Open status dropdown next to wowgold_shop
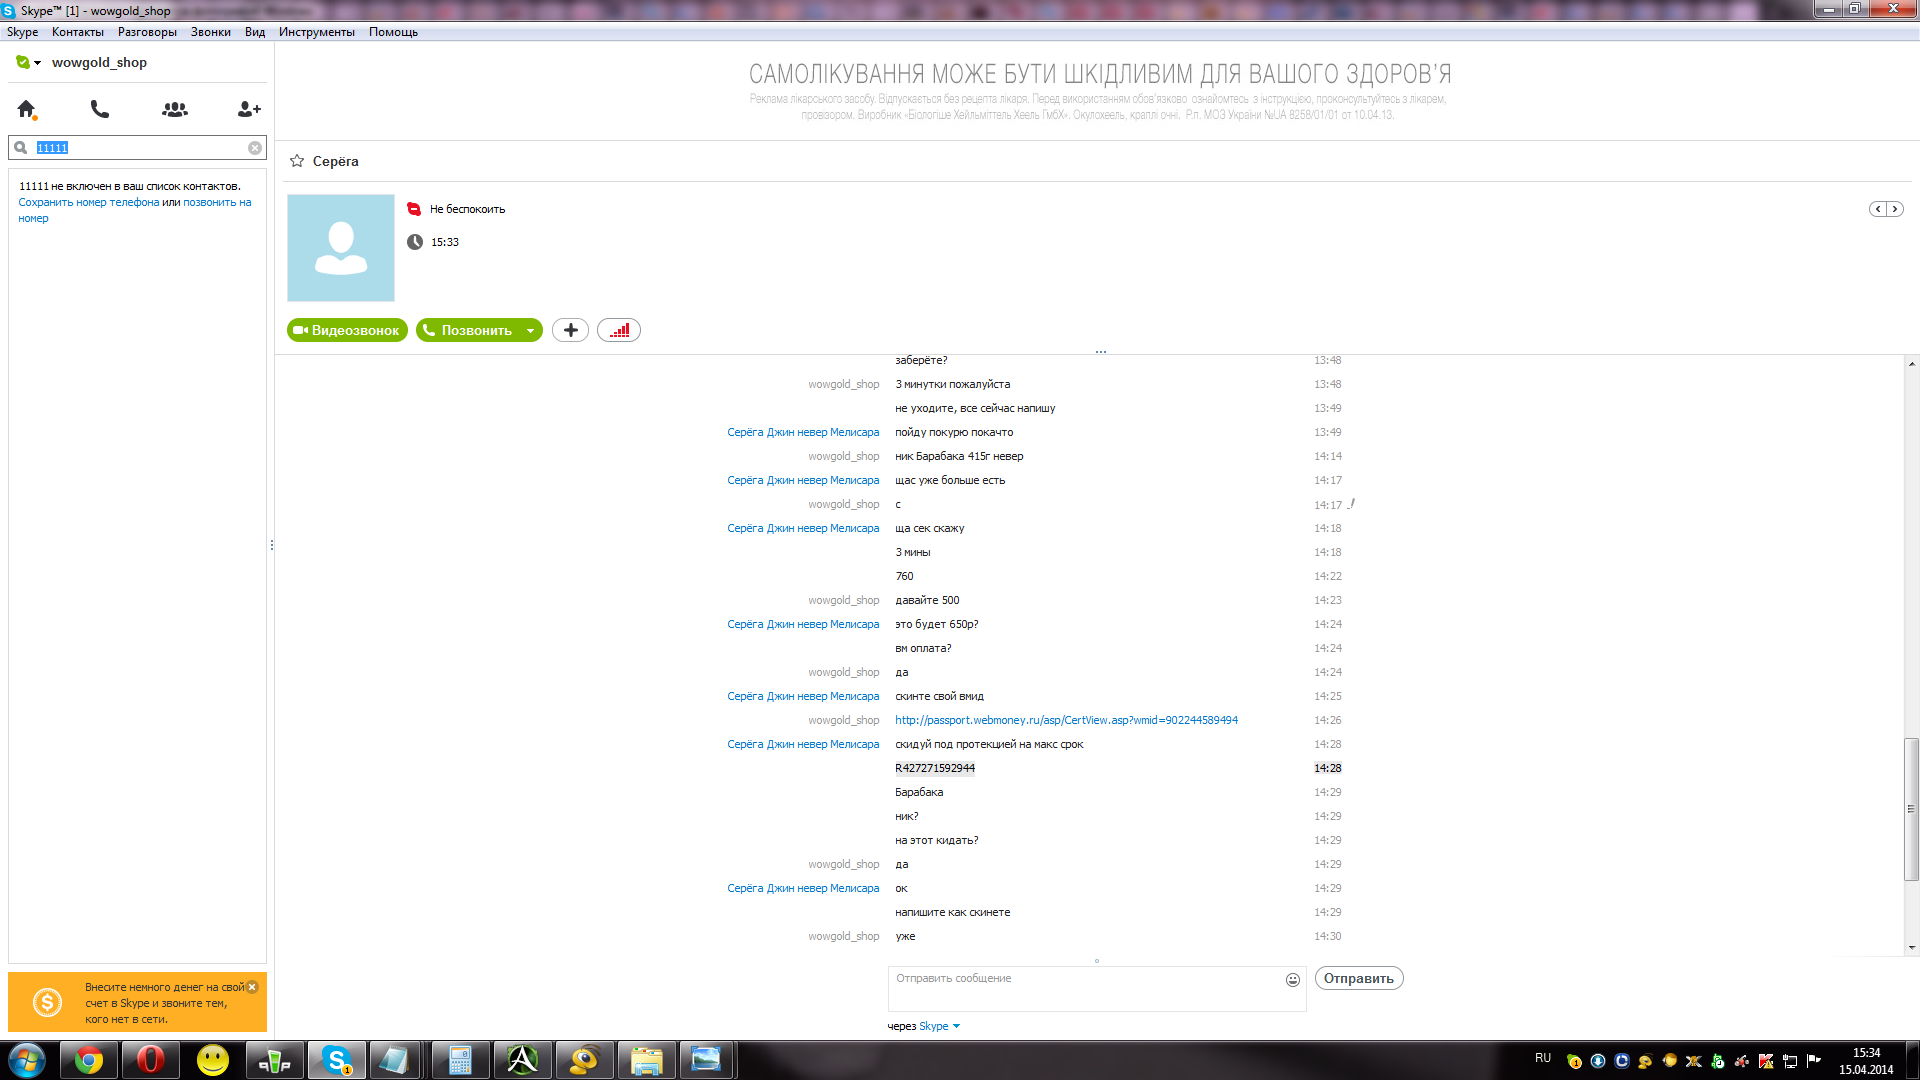1920x1080 pixels. point(37,63)
